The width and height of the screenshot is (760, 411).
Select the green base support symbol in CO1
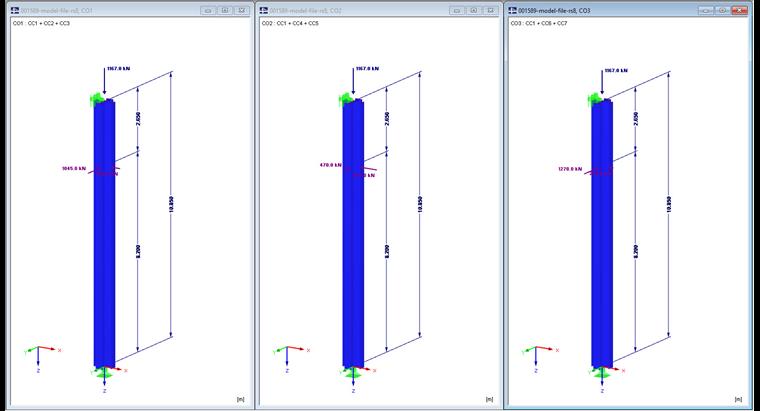104,373
